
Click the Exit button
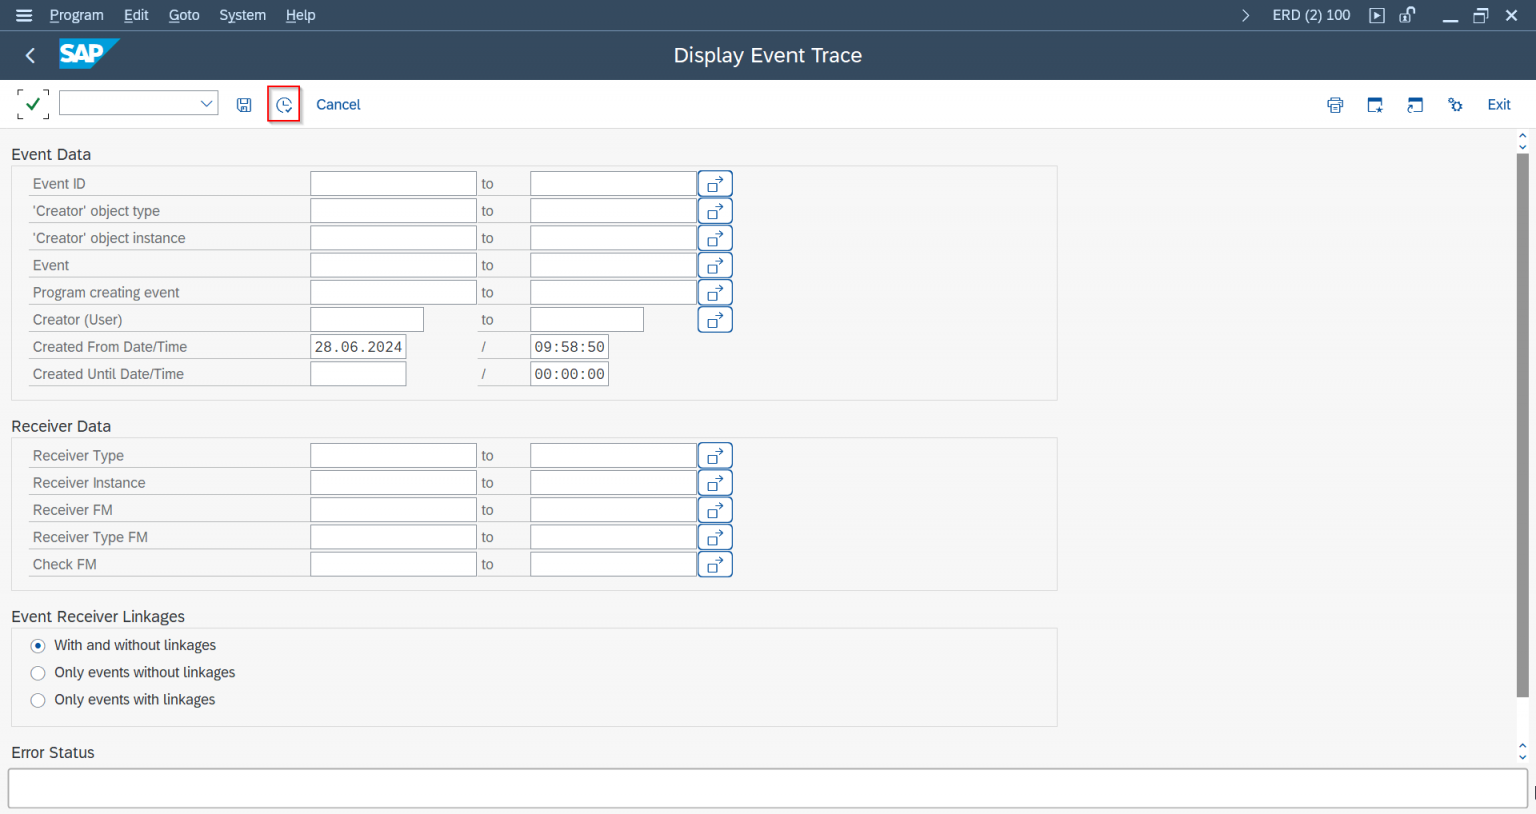(x=1498, y=105)
